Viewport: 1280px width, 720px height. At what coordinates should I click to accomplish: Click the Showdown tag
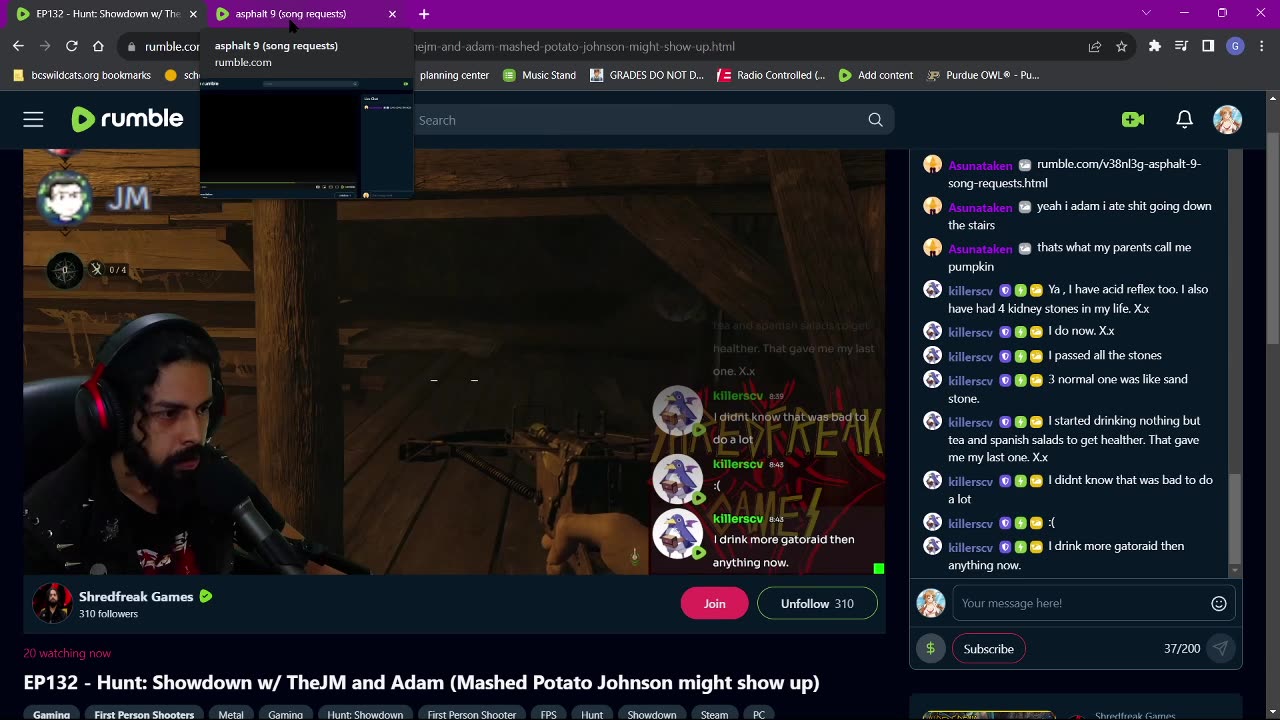coord(652,714)
